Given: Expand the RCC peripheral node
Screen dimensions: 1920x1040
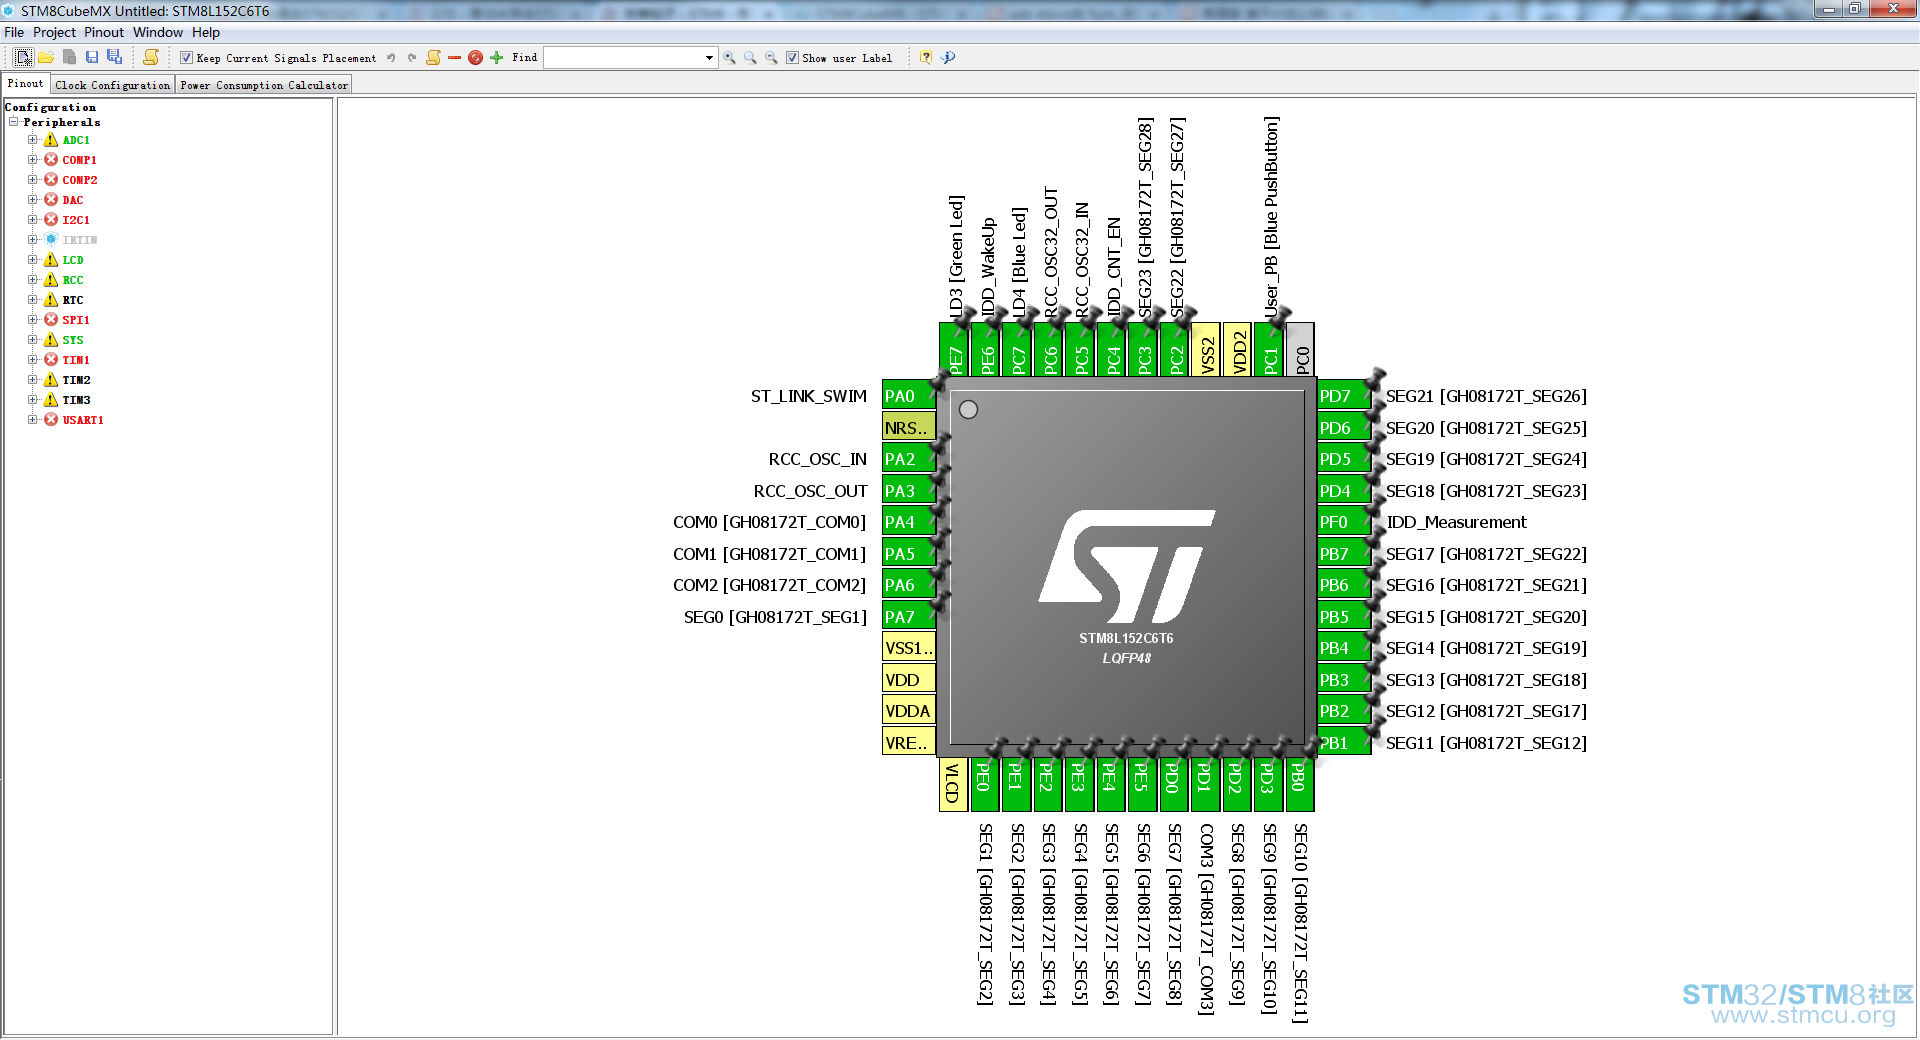Looking at the screenshot, I should click(32, 280).
